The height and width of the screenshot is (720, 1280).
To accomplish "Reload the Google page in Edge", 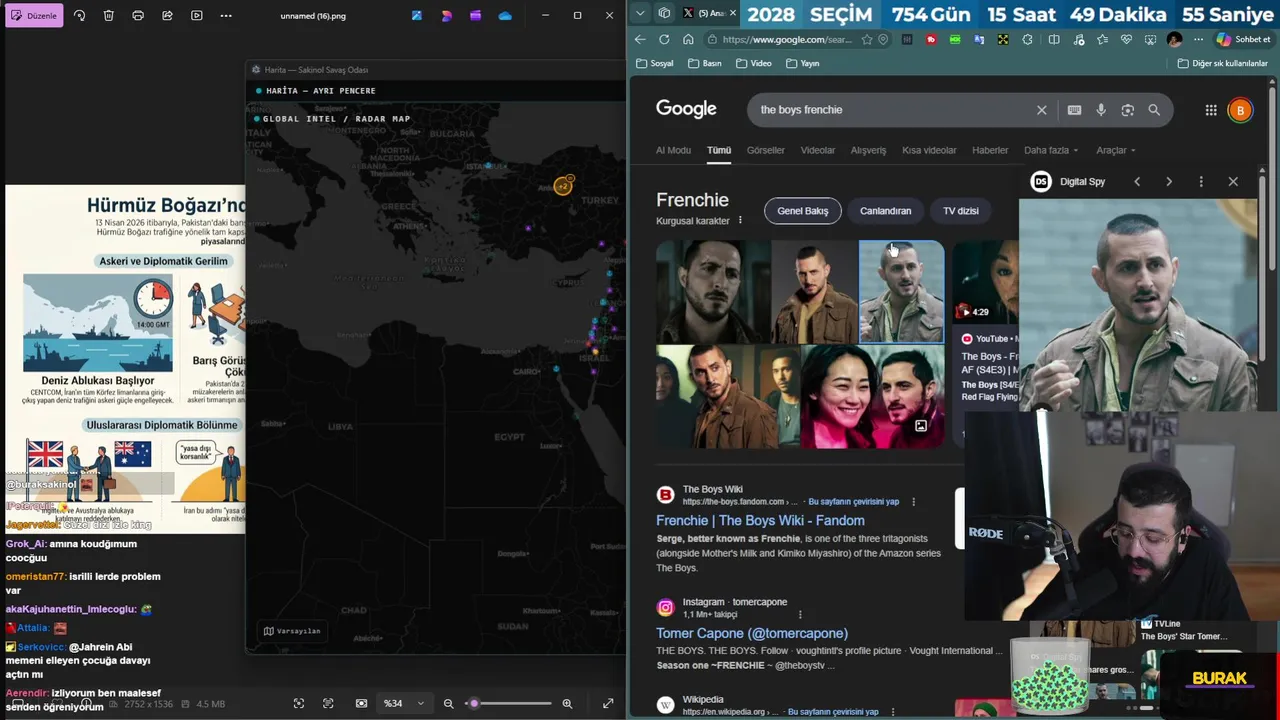I will [664, 39].
